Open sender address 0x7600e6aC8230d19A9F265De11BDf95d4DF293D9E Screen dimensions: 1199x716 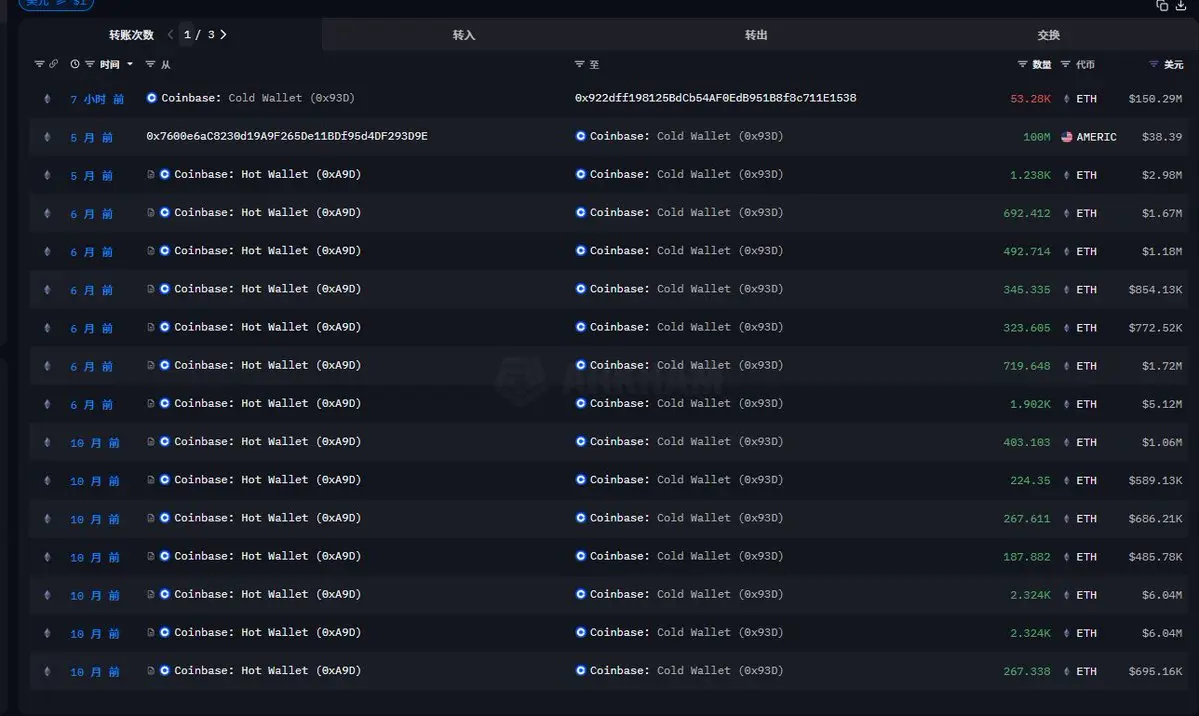[287, 136]
